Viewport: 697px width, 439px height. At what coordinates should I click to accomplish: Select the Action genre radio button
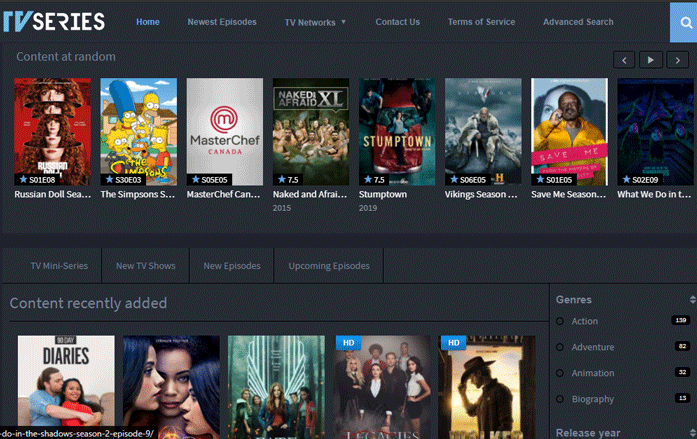[560, 321]
